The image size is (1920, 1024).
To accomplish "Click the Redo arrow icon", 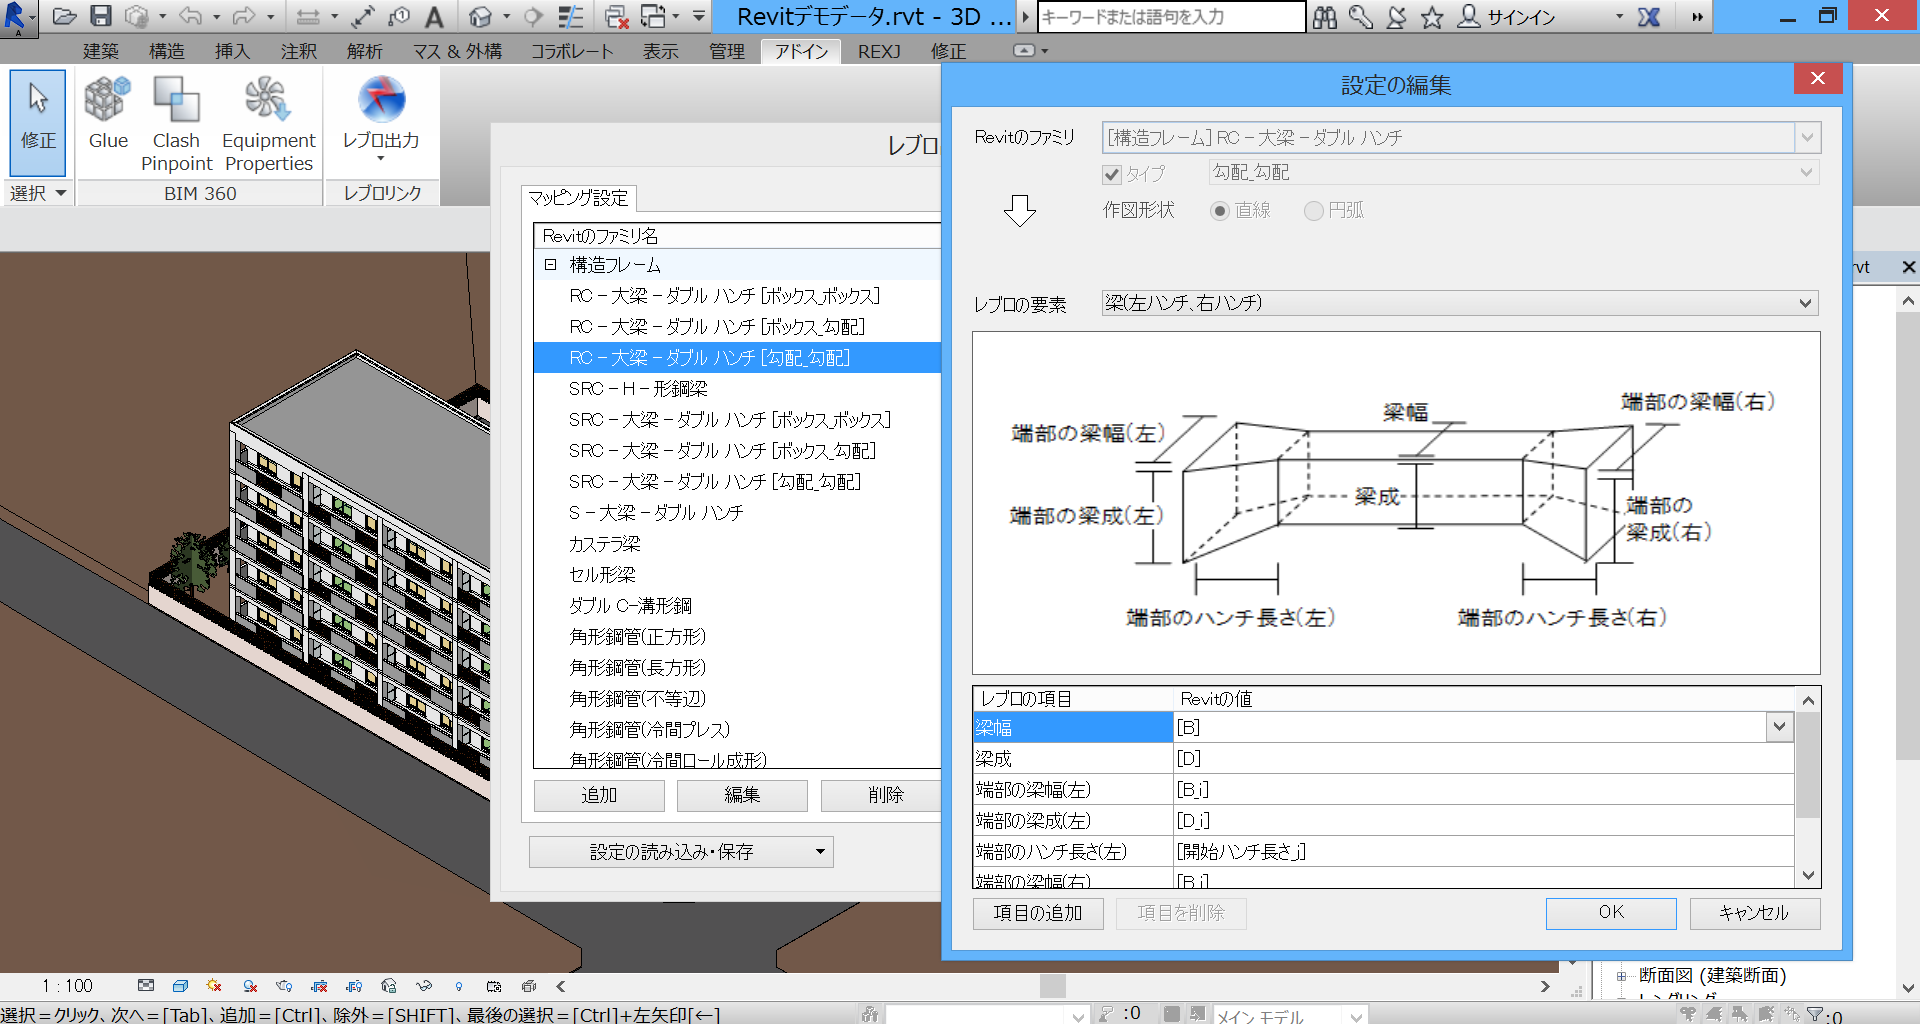I will click(244, 16).
